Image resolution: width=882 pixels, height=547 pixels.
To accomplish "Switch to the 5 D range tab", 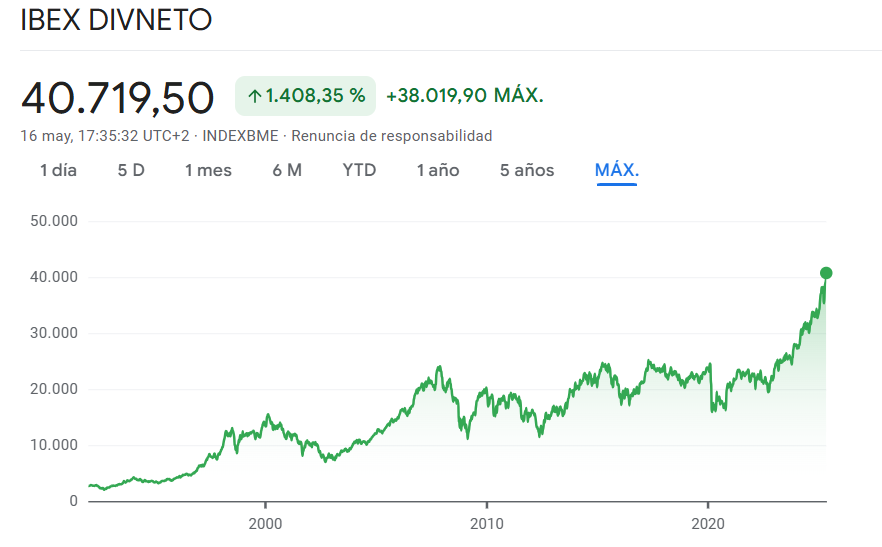I will point(131,170).
